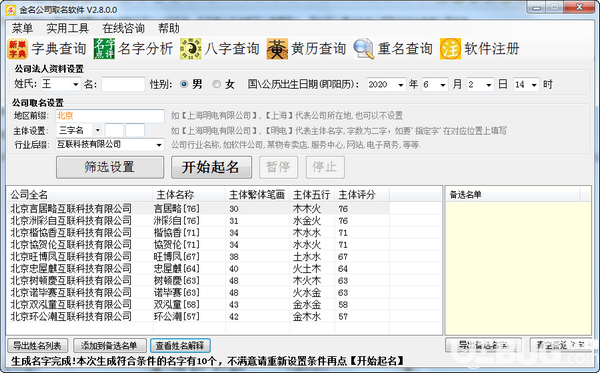Viewport: 600px width, 373px height.
Task: Click the 地区前缀 field containing 北京
Action: pos(110,116)
